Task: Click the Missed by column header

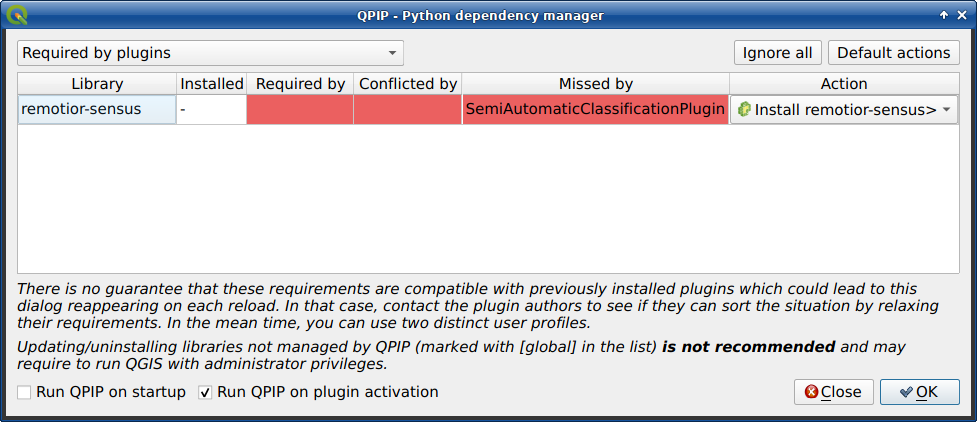Action: click(x=596, y=84)
